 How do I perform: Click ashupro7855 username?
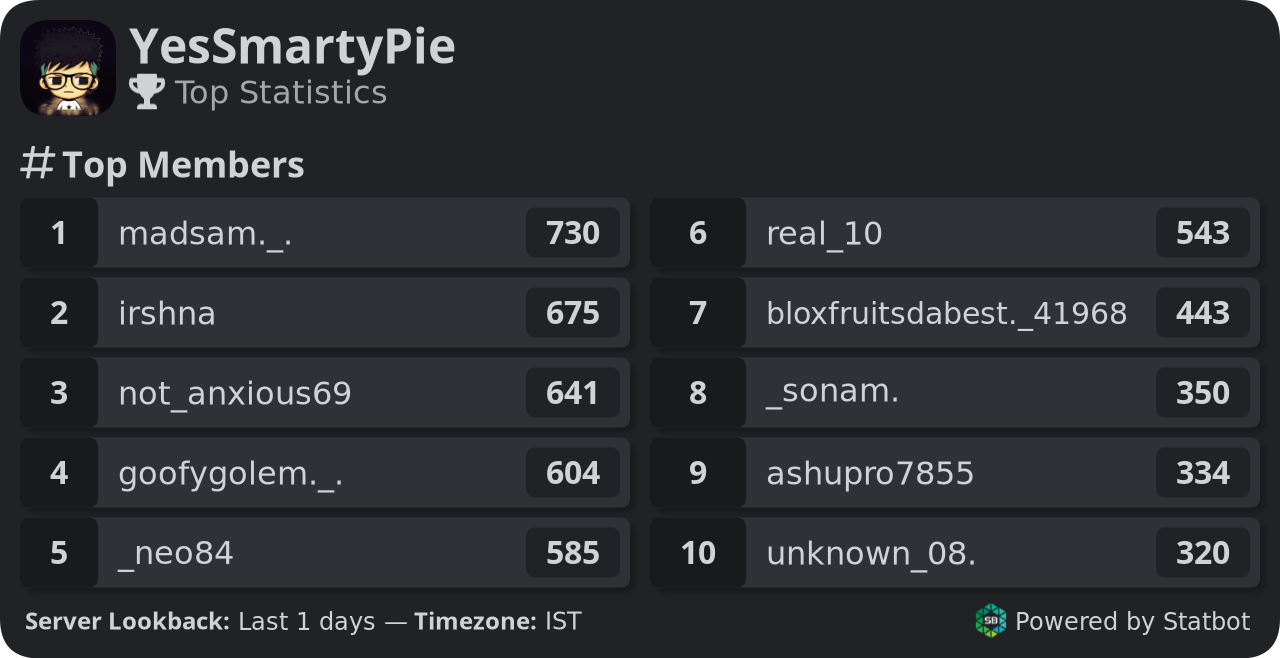tap(870, 474)
